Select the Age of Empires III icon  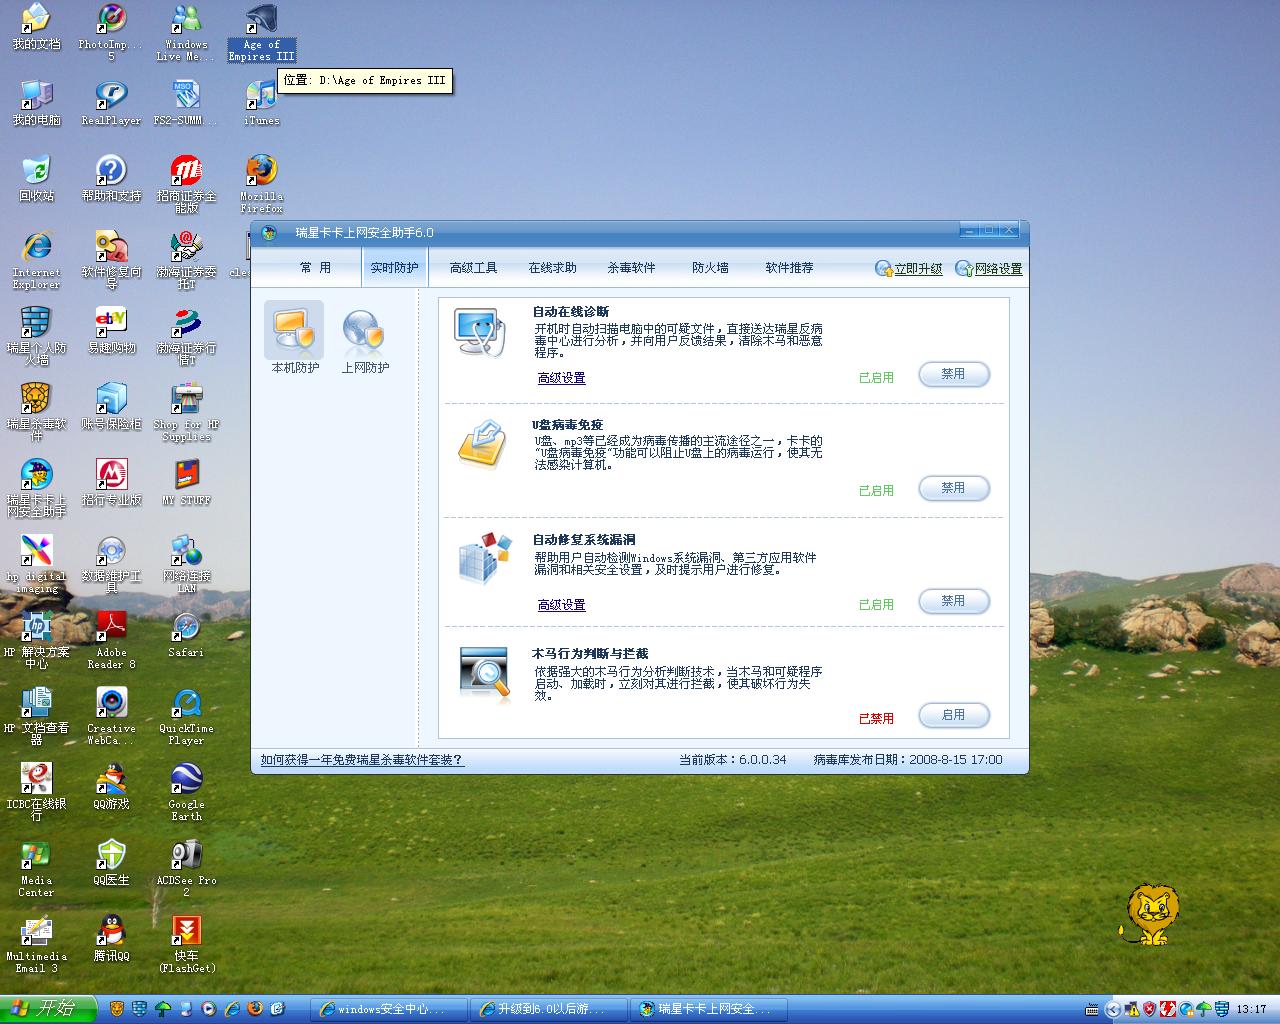[x=261, y=32]
